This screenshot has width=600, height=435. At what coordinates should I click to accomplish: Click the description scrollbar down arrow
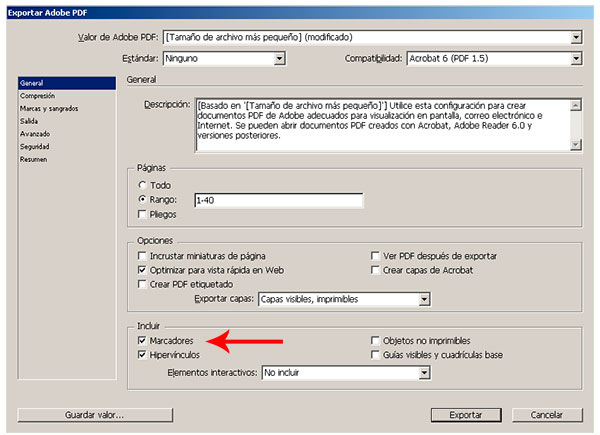[576, 145]
